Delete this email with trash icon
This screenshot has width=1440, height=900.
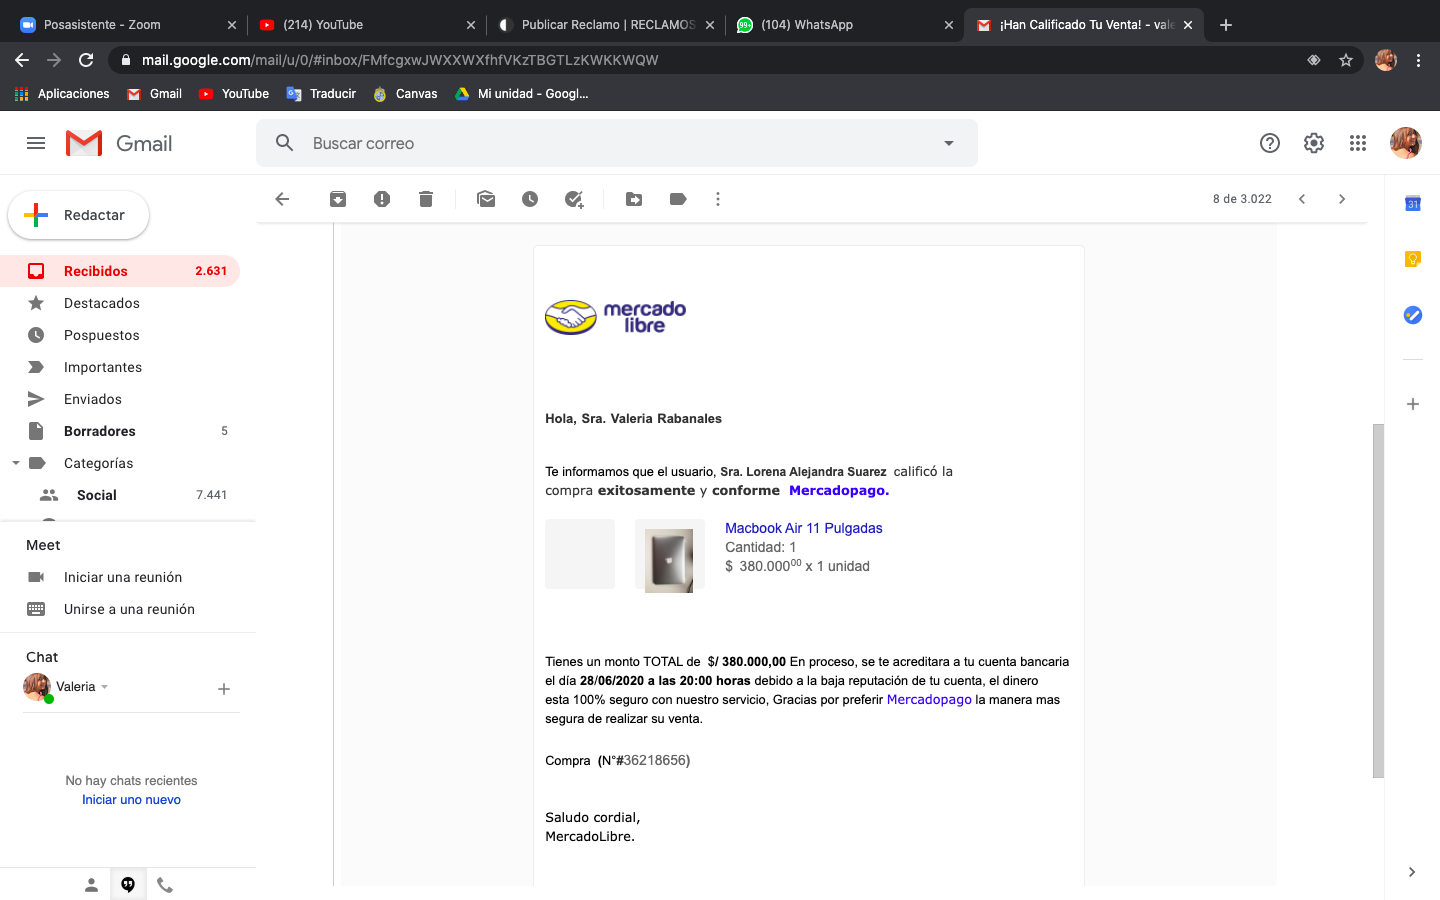426,199
